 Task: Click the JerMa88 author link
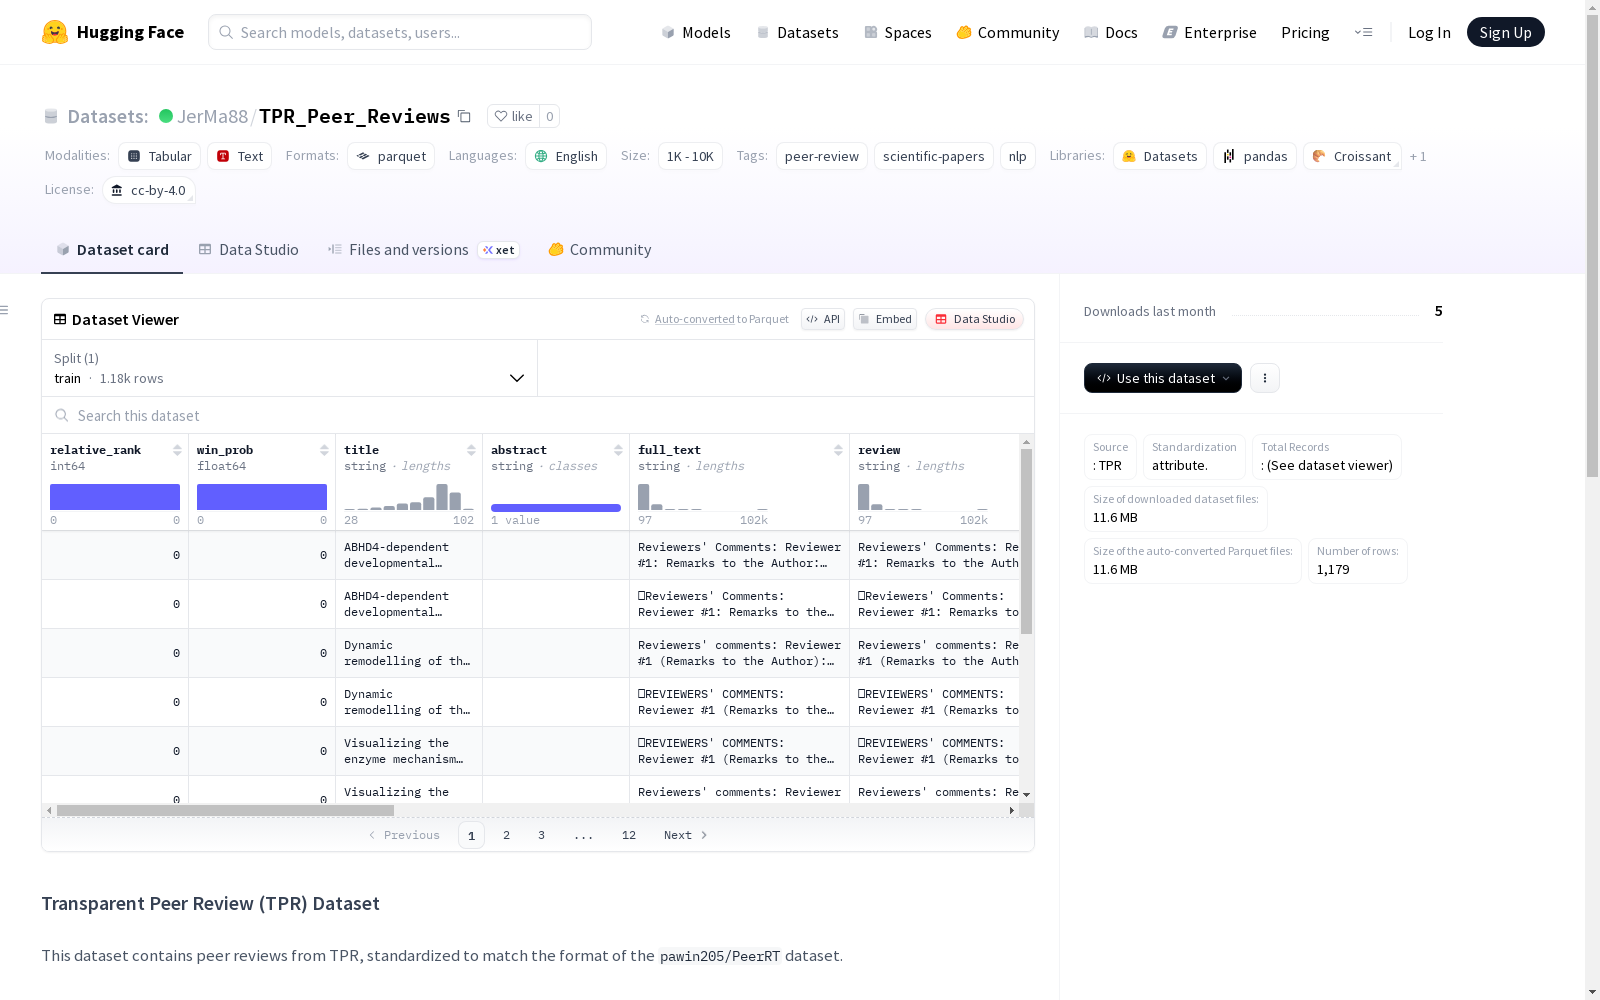212,116
